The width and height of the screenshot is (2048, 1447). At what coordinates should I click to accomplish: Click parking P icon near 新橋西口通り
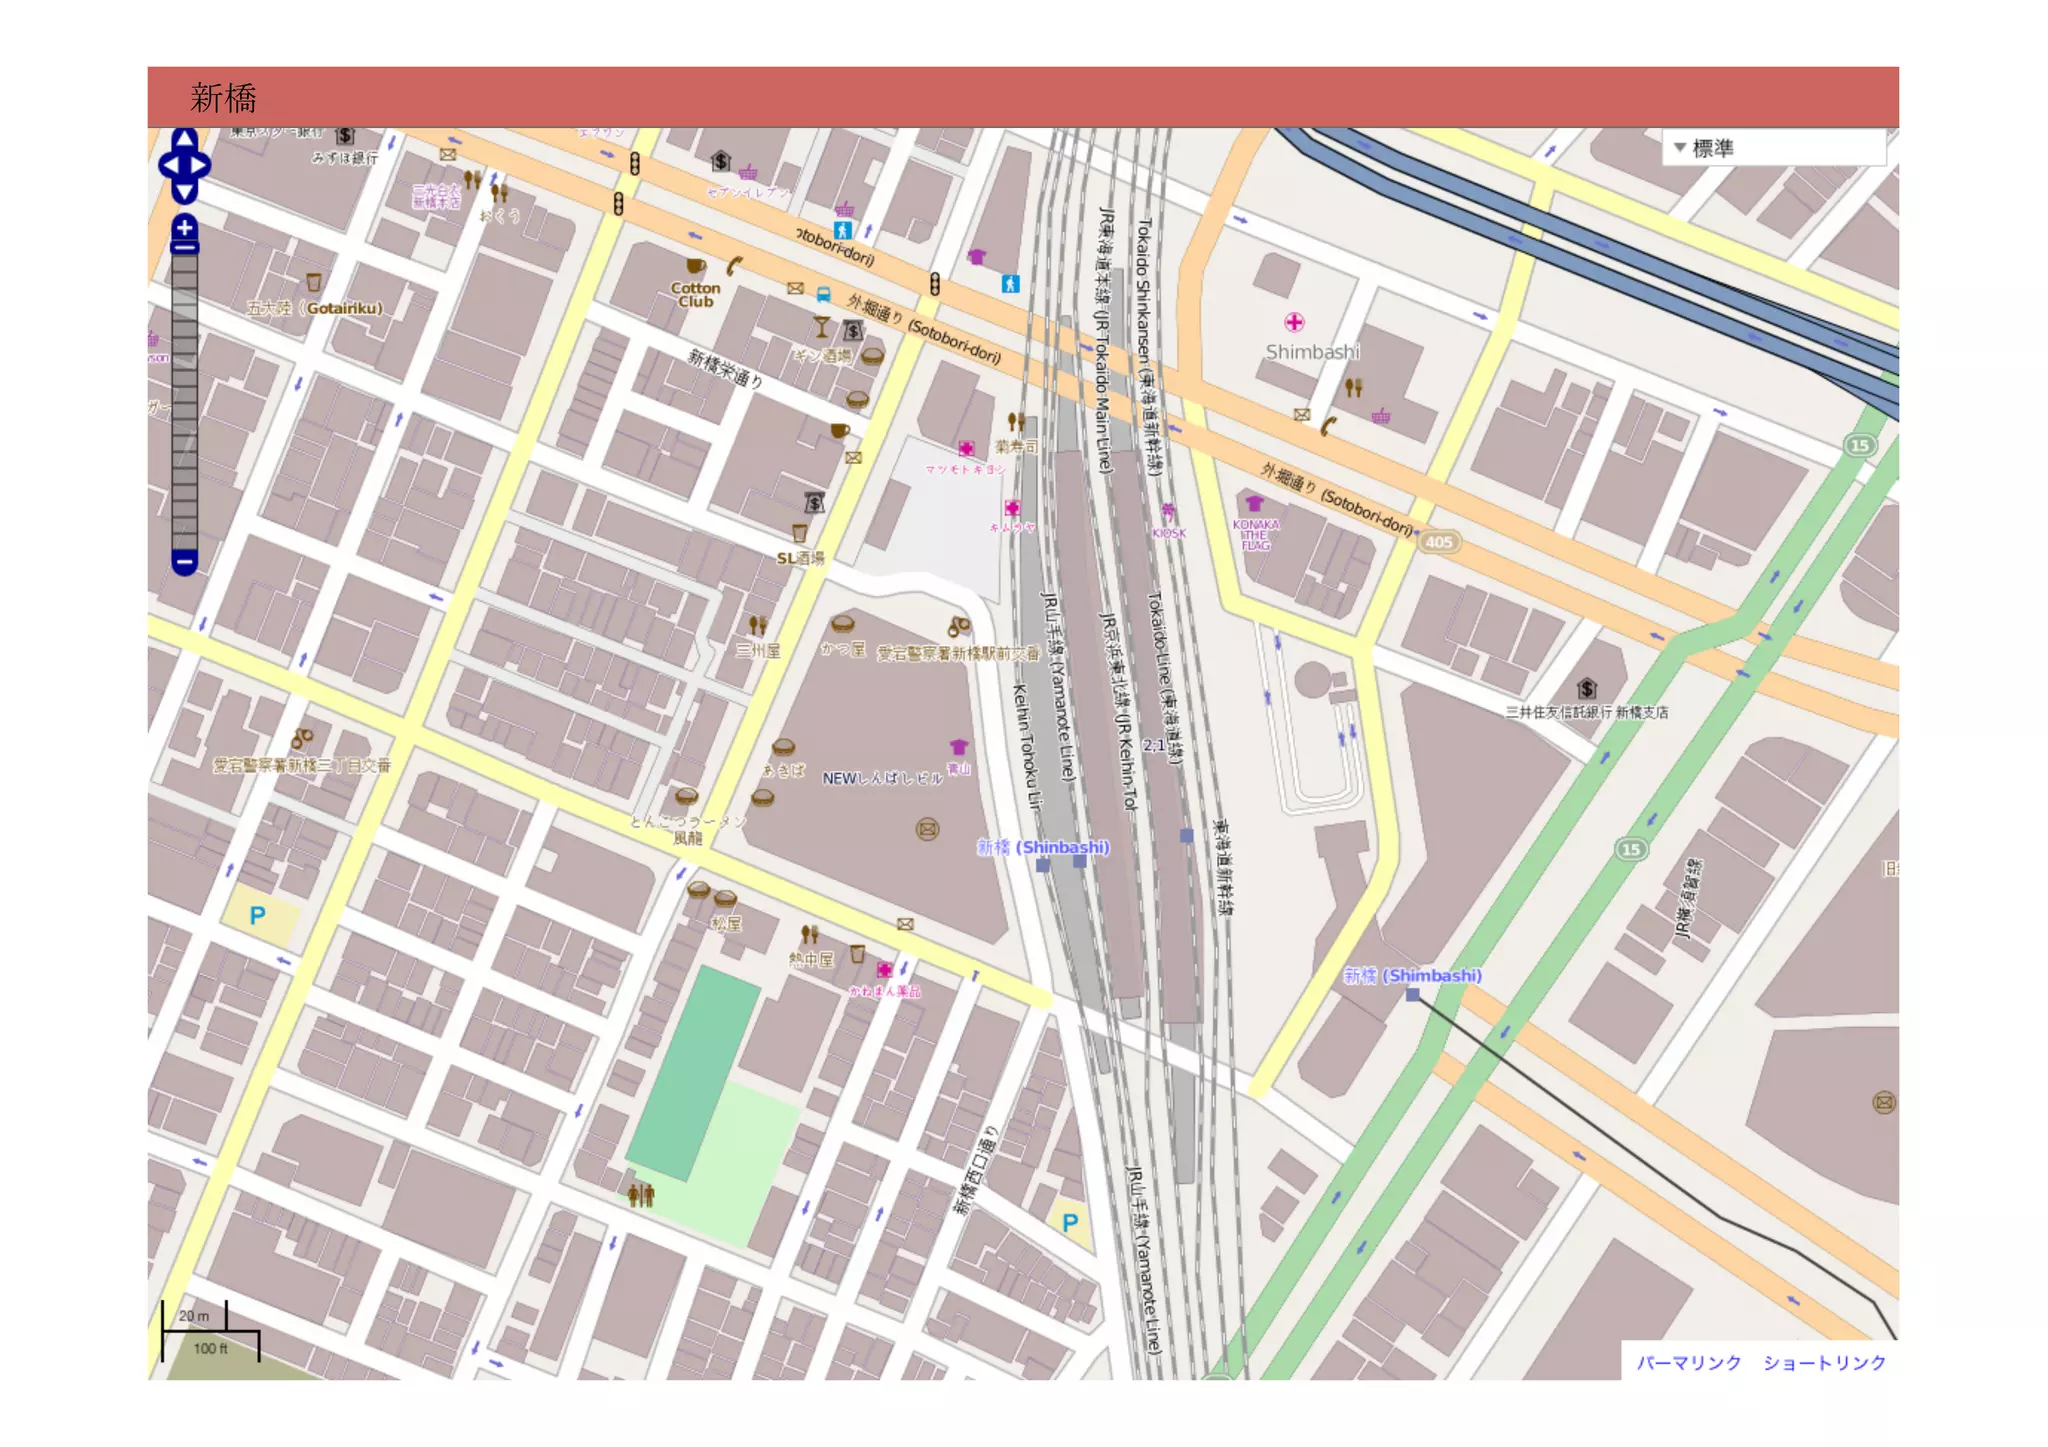pyautogui.click(x=1070, y=1222)
